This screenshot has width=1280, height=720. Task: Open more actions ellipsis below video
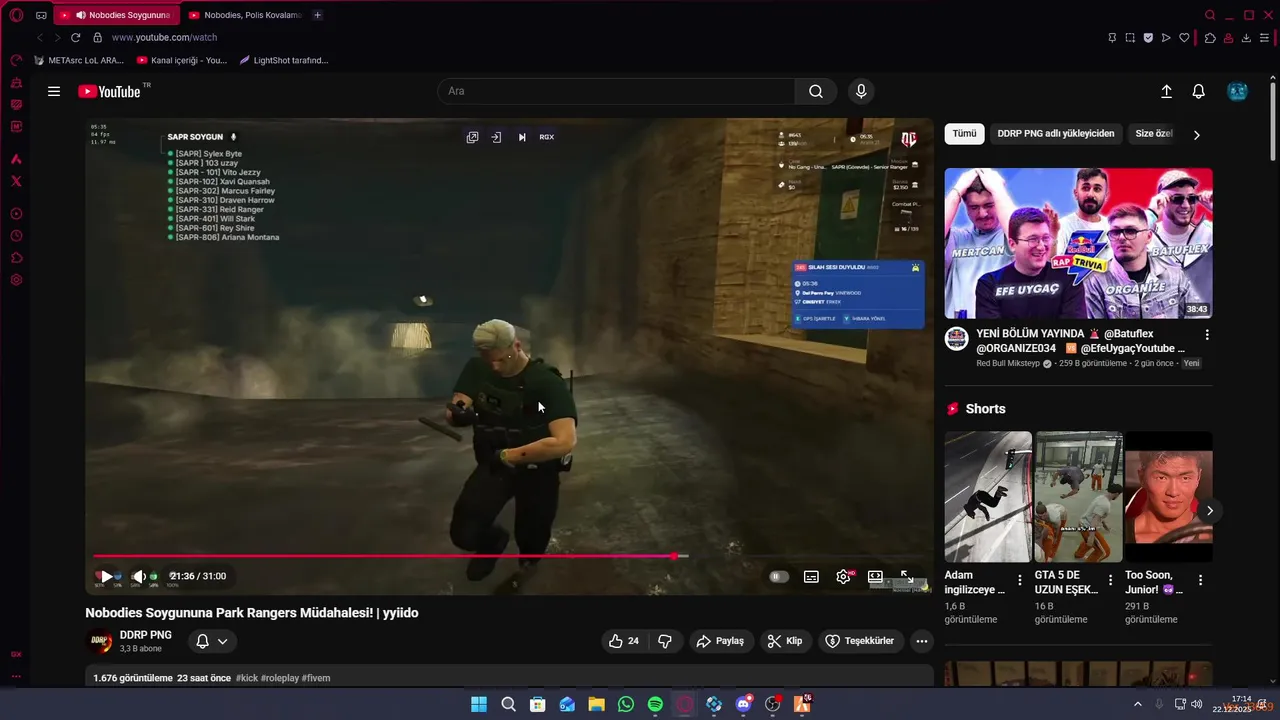click(x=922, y=641)
